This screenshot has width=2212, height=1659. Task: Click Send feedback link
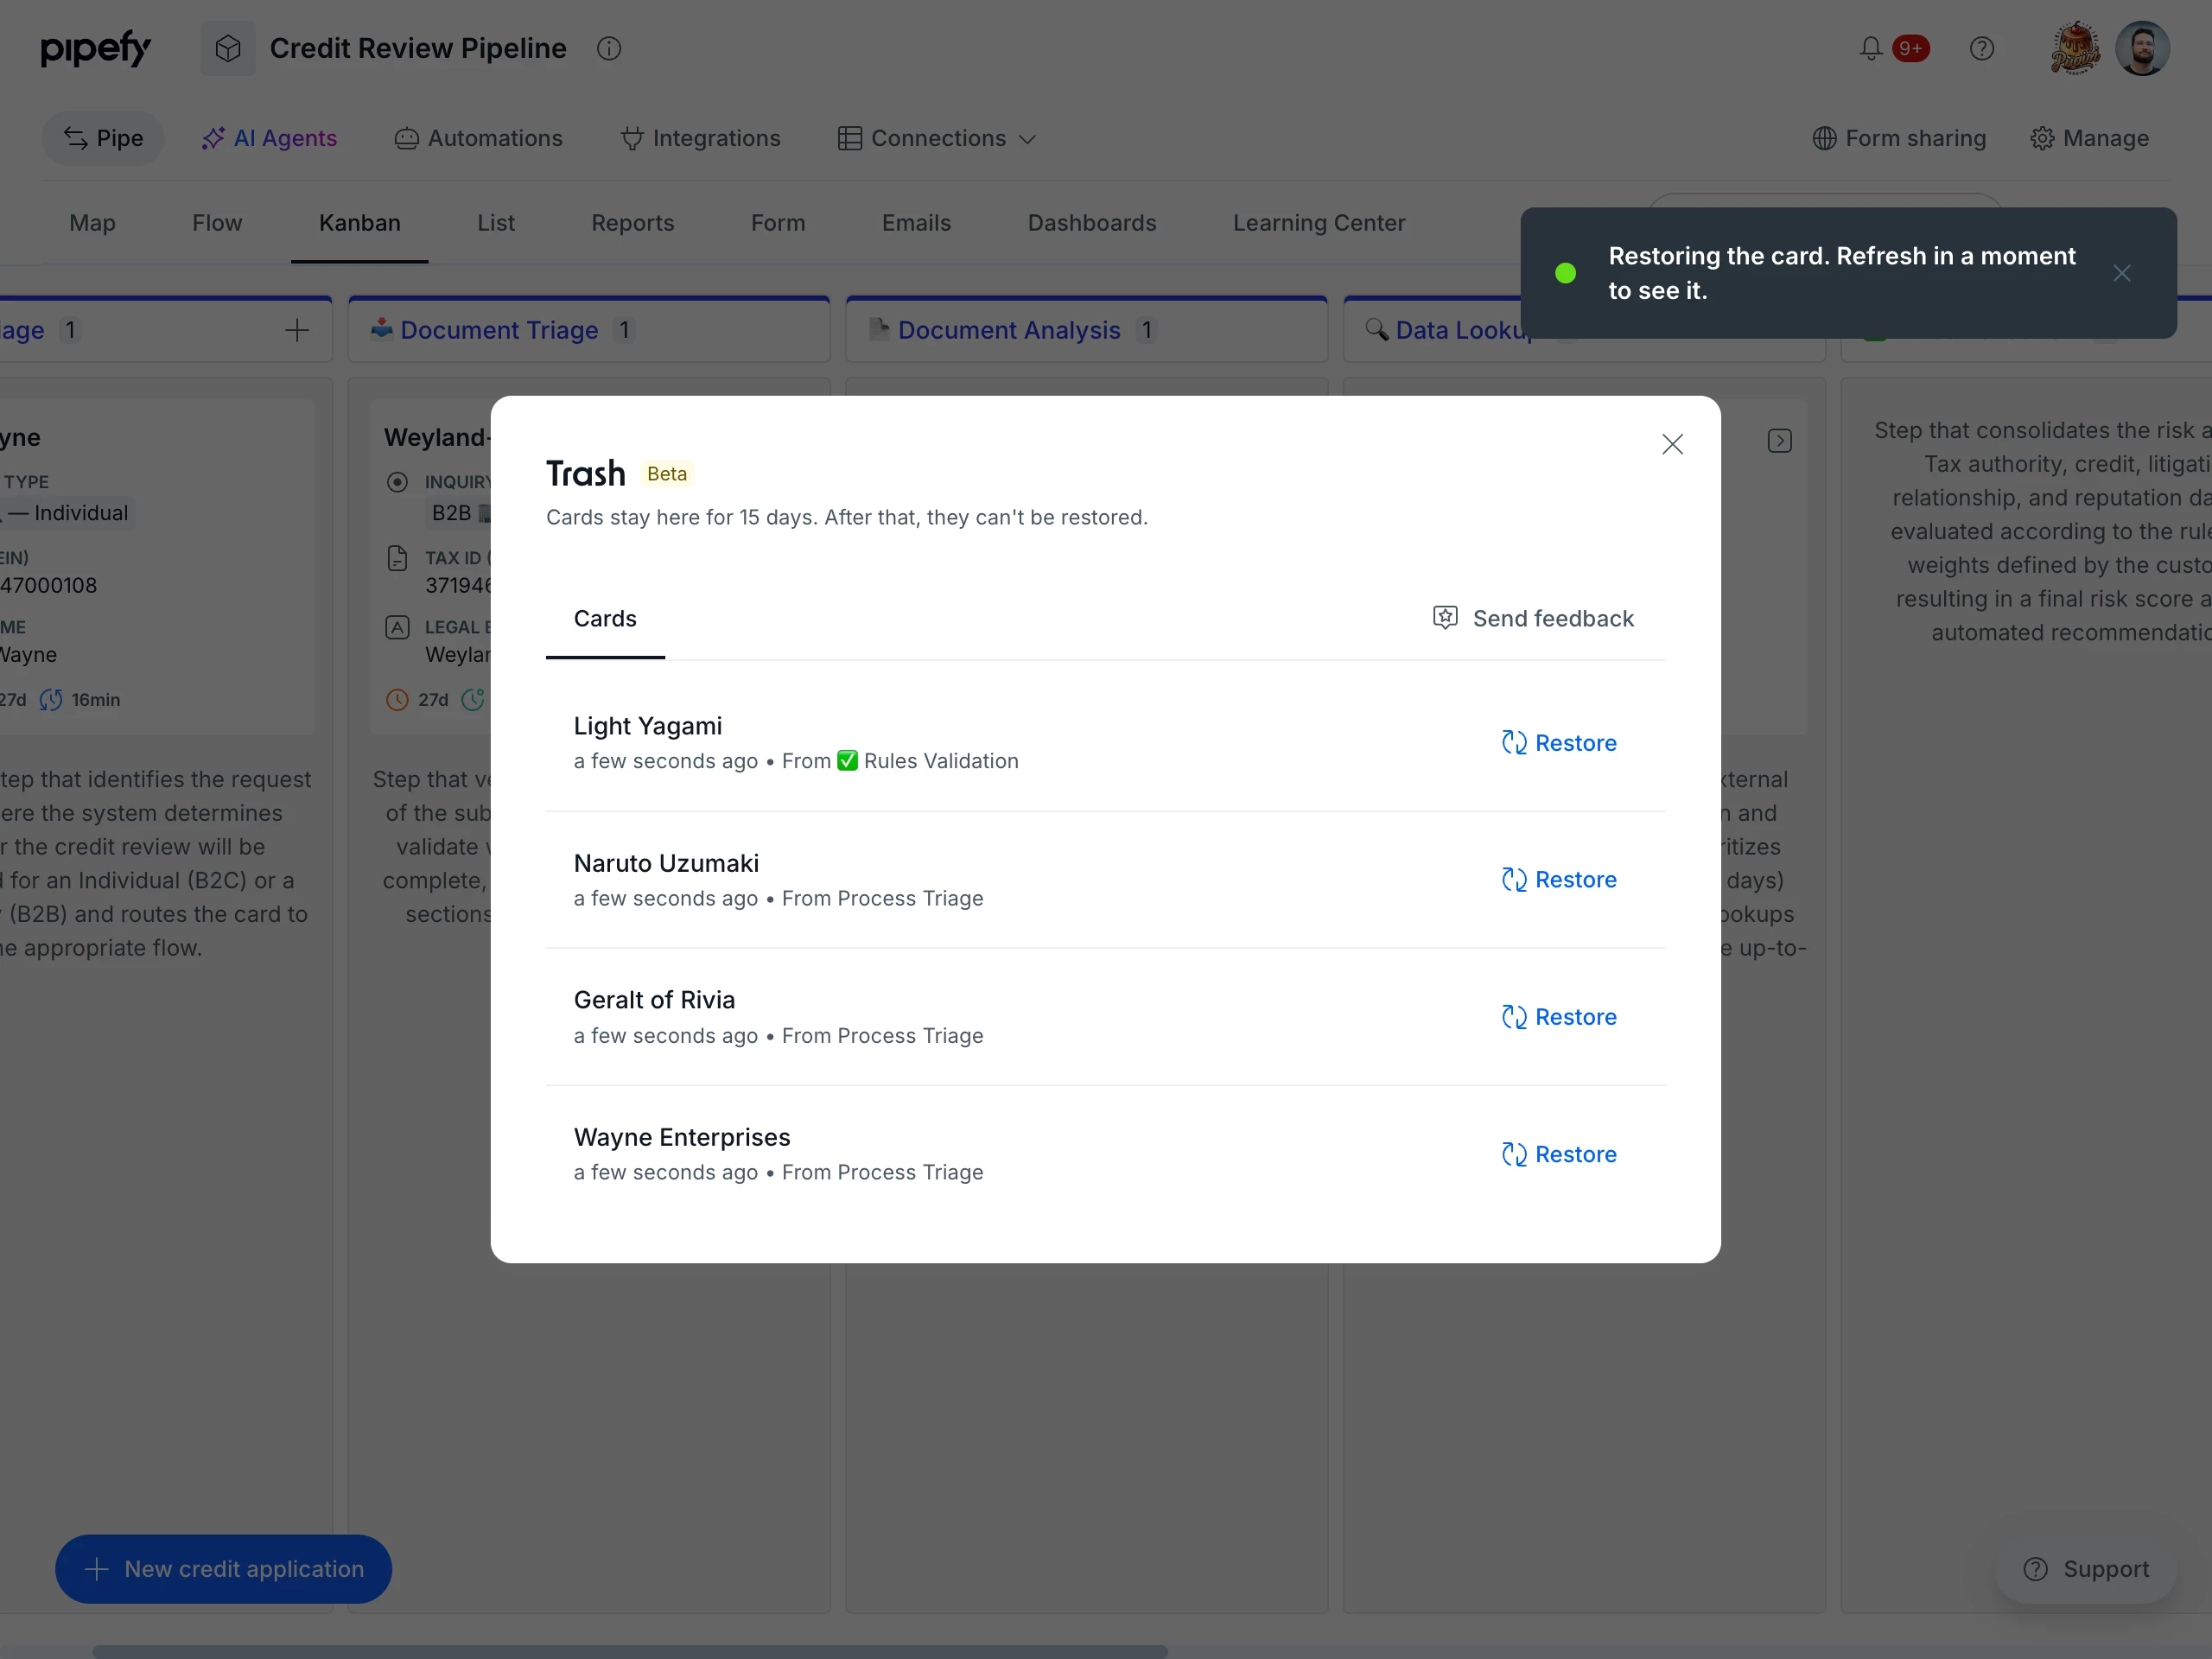[1533, 618]
